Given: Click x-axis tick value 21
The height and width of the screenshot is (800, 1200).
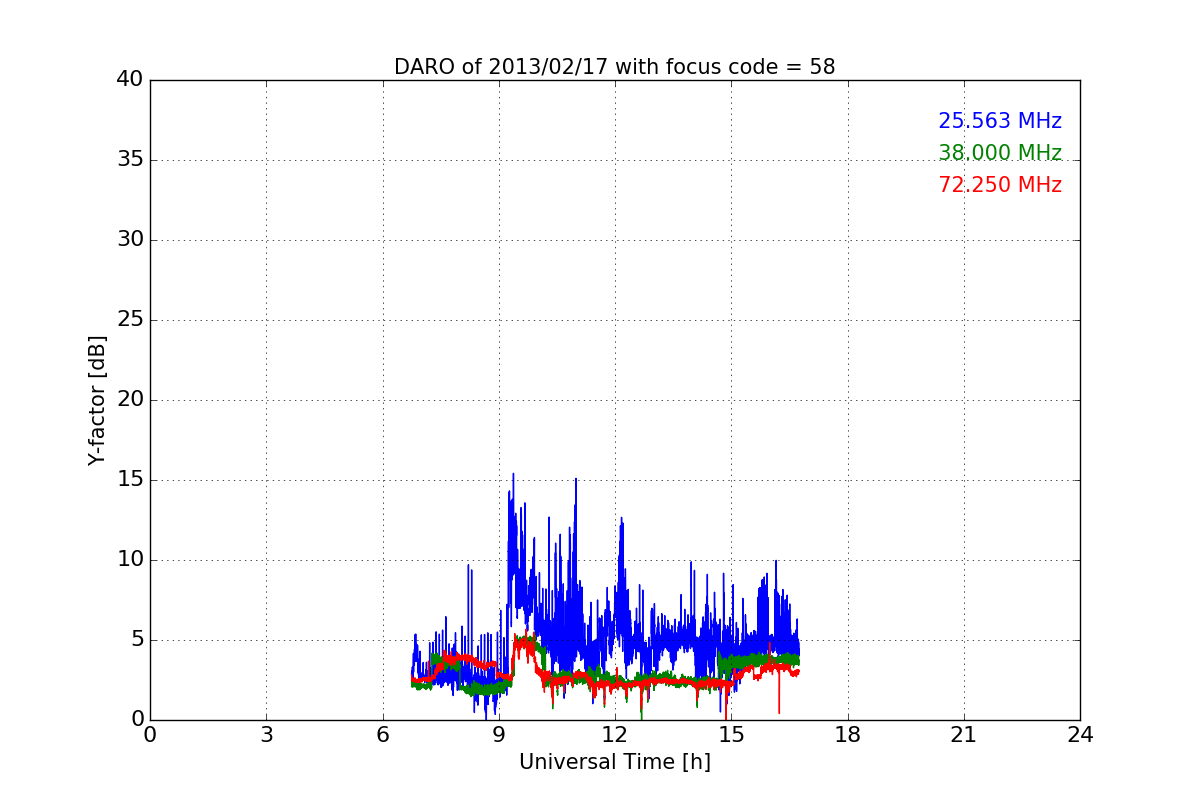Looking at the screenshot, I should [964, 734].
